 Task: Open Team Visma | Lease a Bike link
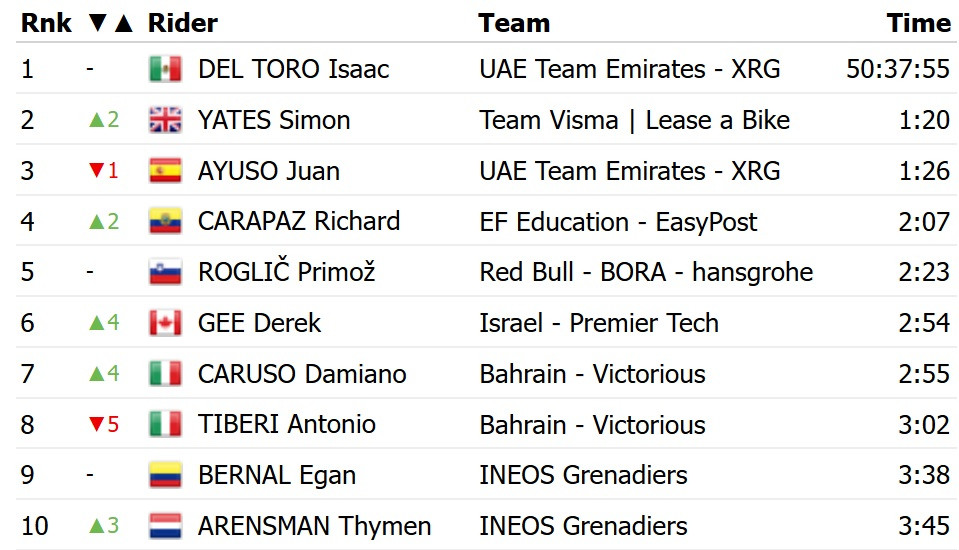tap(635, 120)
